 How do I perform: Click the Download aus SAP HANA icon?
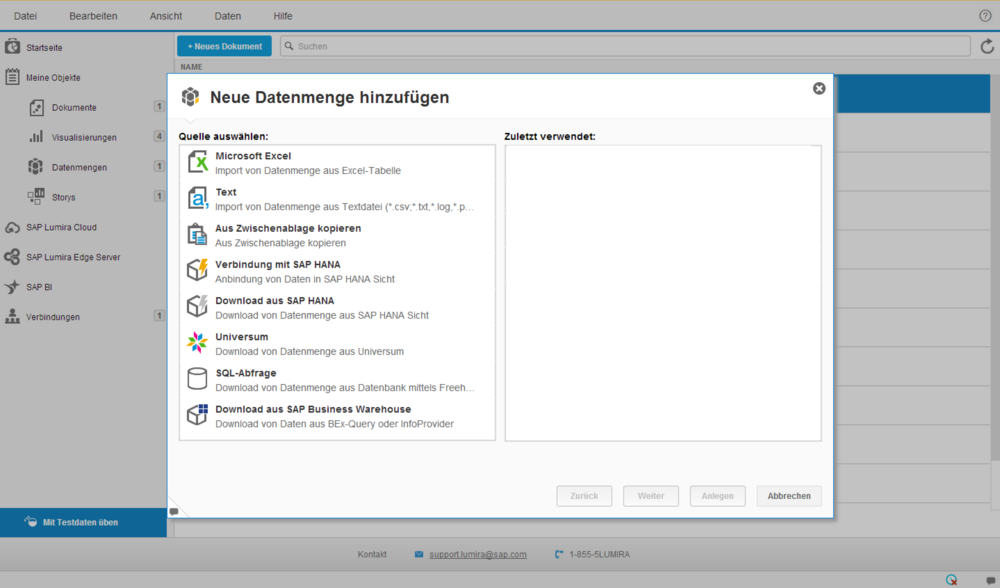pyautogui.click(x=197, y=307)
